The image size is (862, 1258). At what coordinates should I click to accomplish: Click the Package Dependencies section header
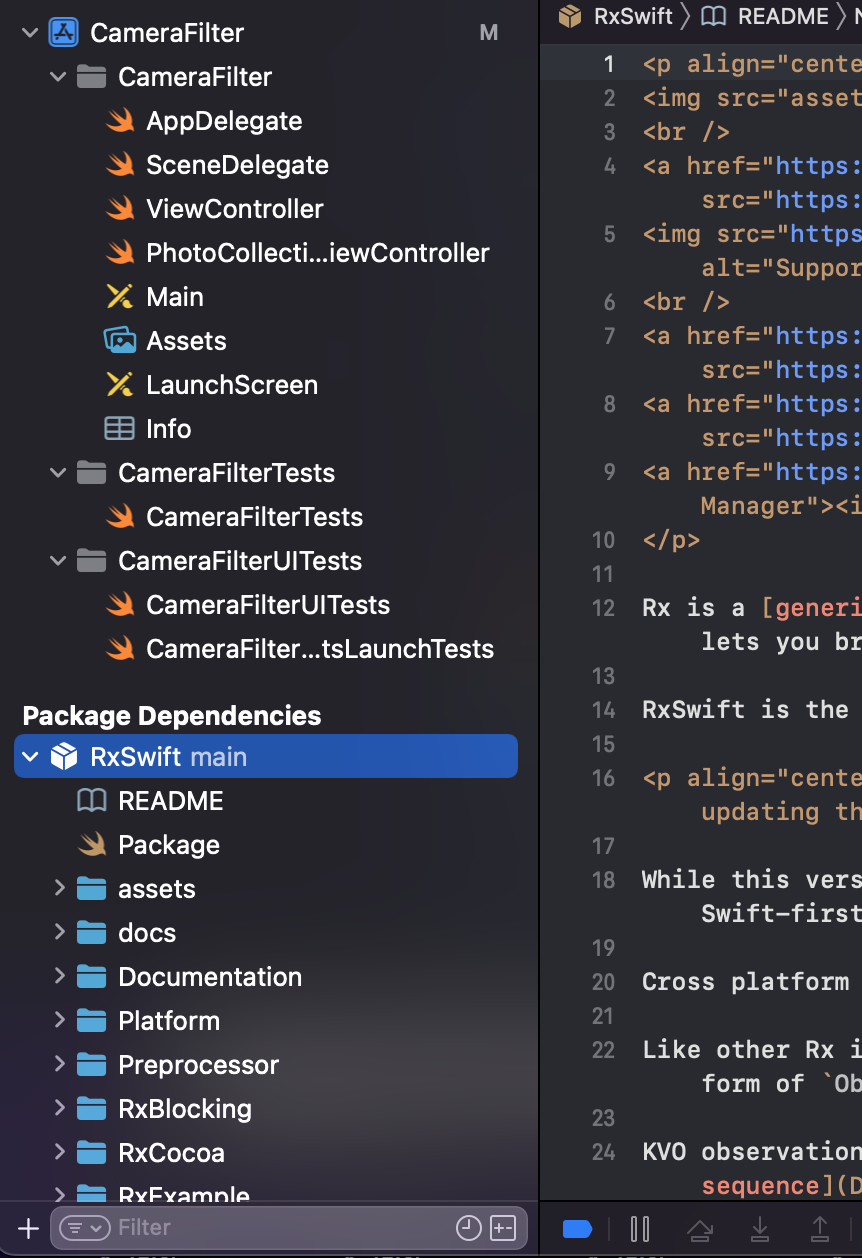click(x=172, y=716)
